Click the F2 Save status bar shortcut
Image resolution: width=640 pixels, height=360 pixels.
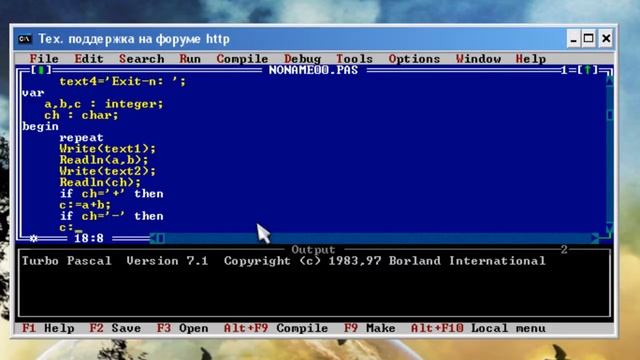115,328
